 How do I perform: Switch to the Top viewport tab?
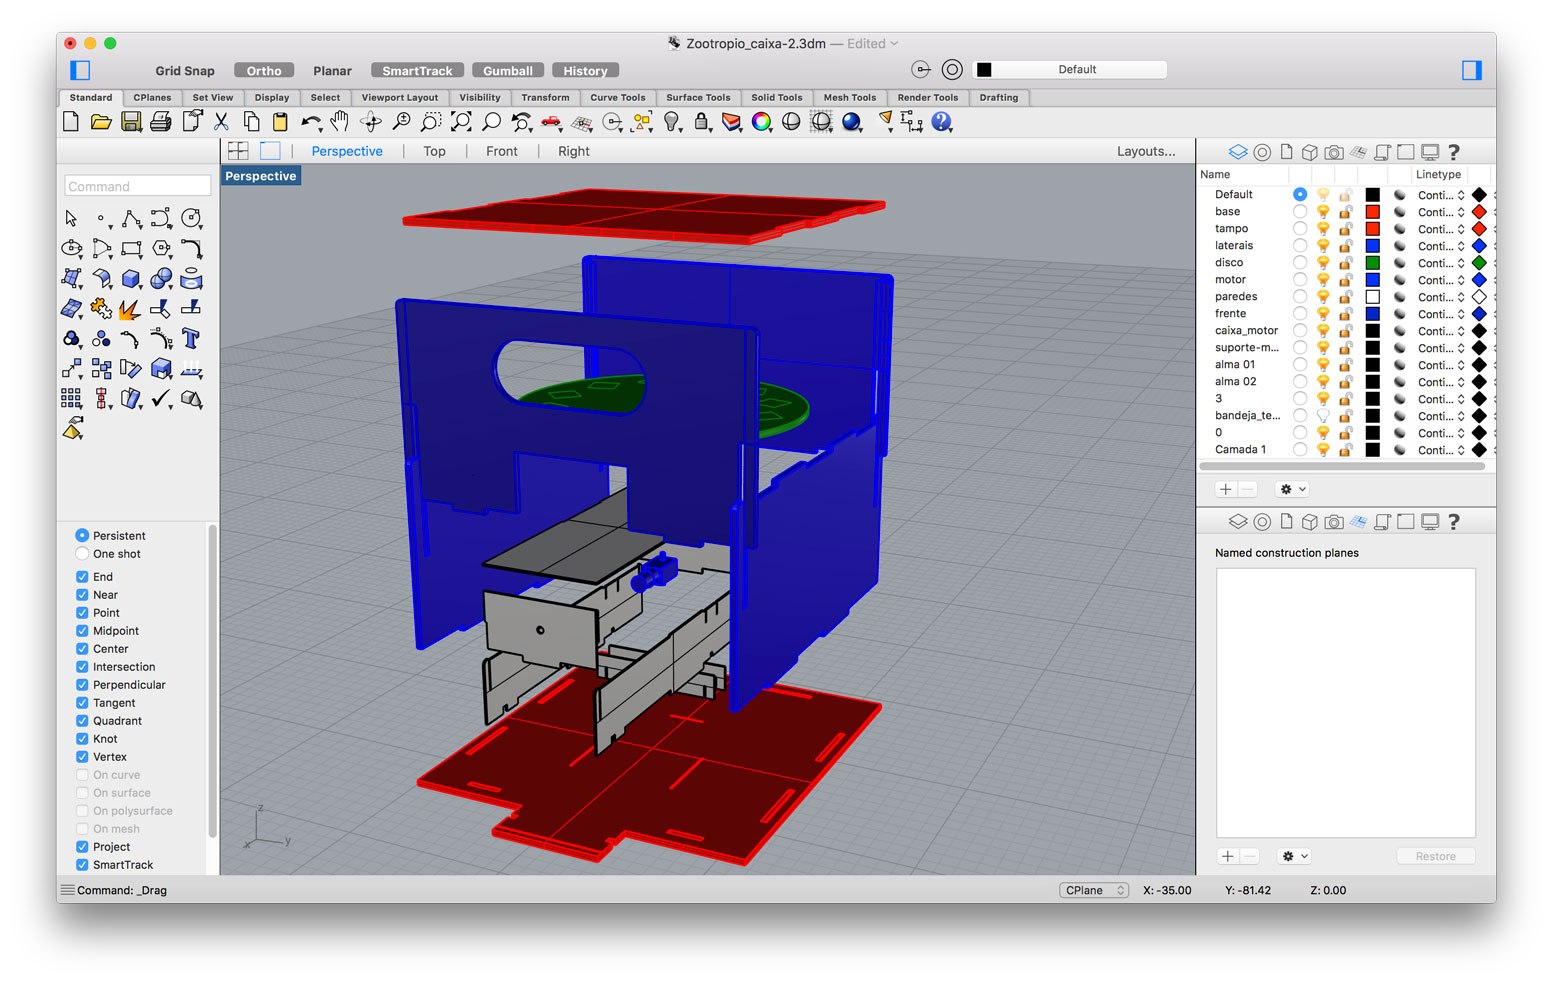[434, 151]
